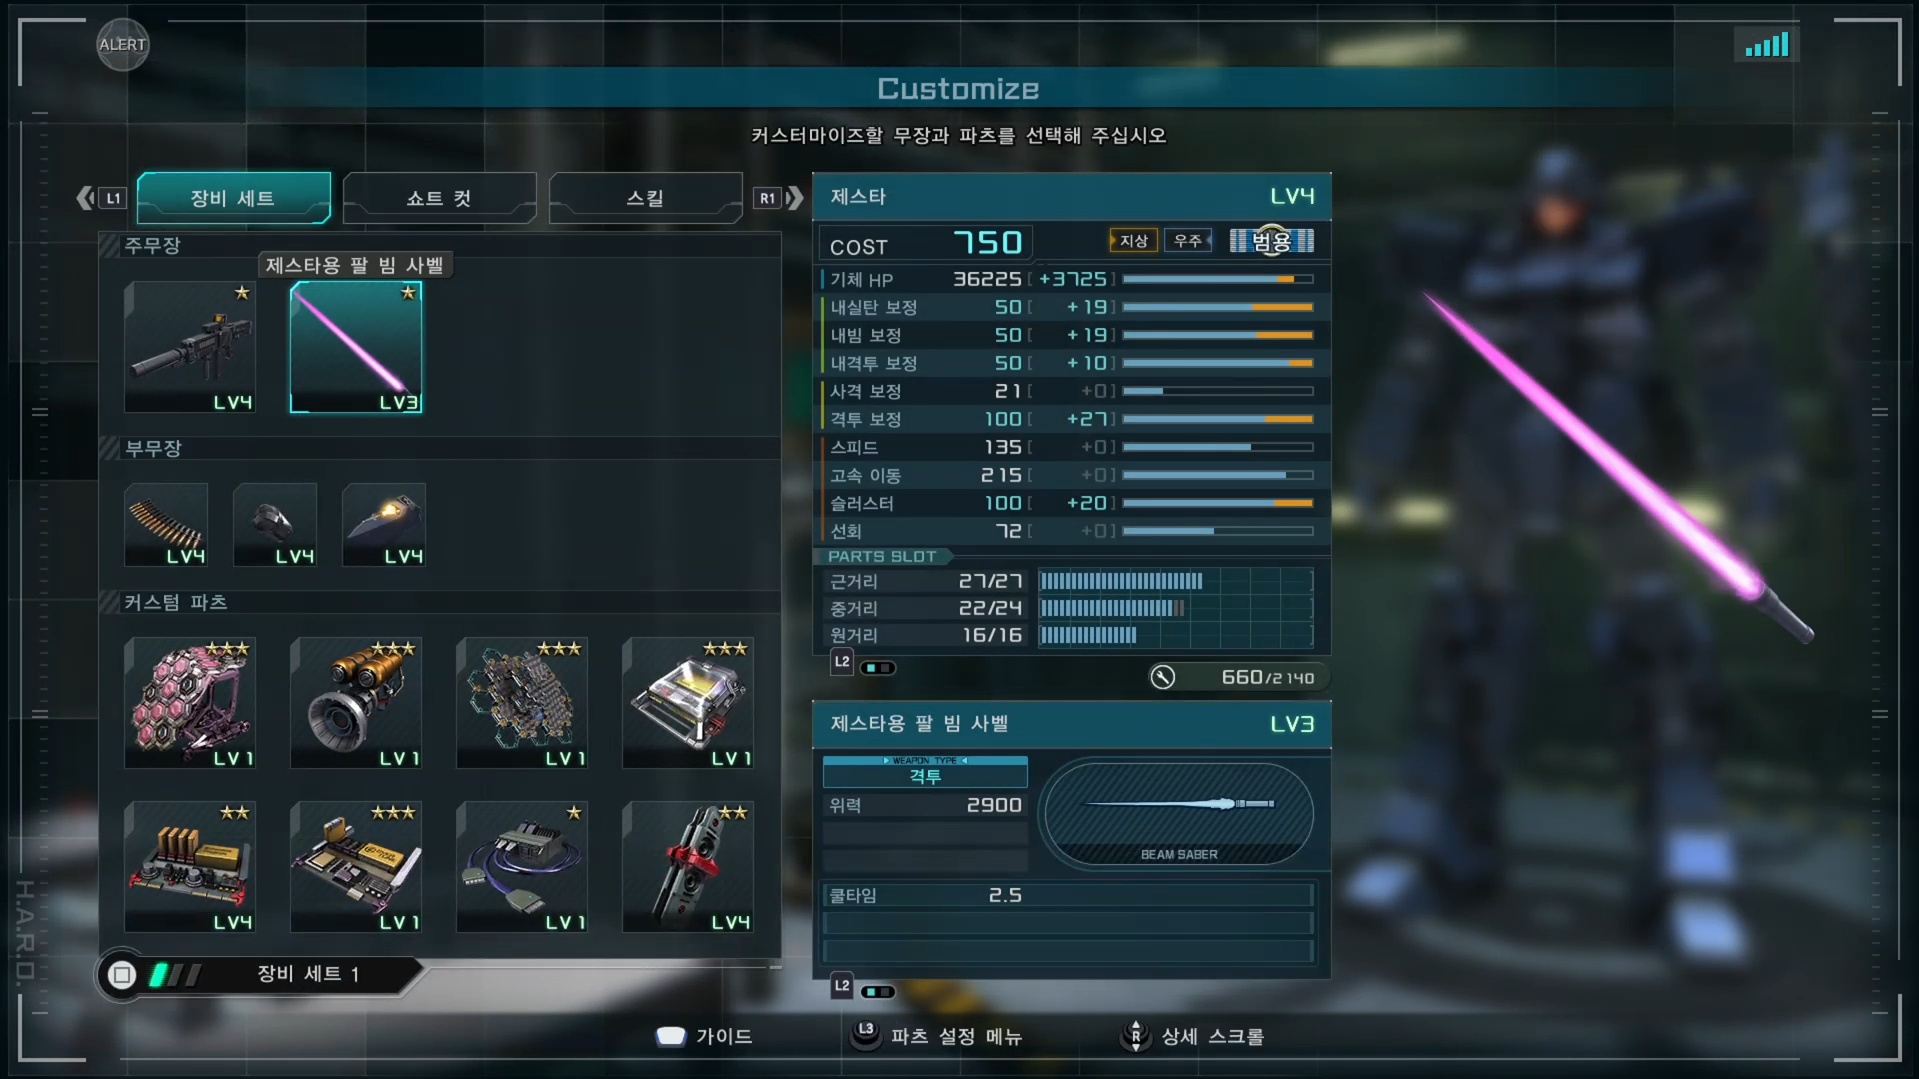Select the ammo belt sub-weapon icon
Viewport: 1919px width, 1079px height.
[x=166, y=525]
